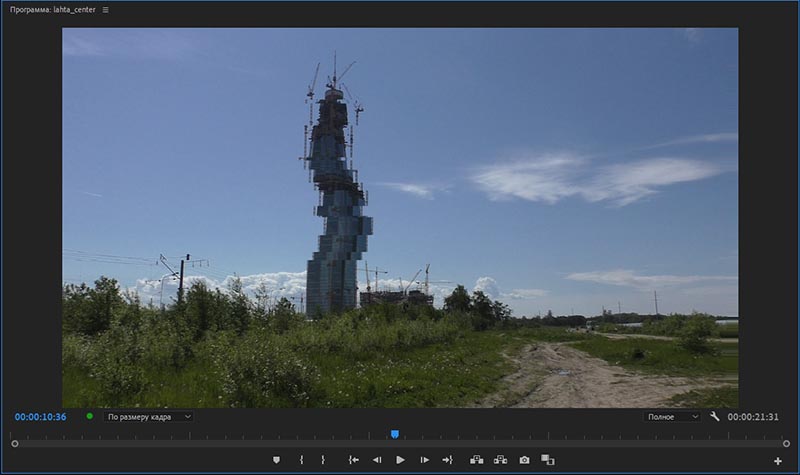Set the Mark In point

point(302,460)
